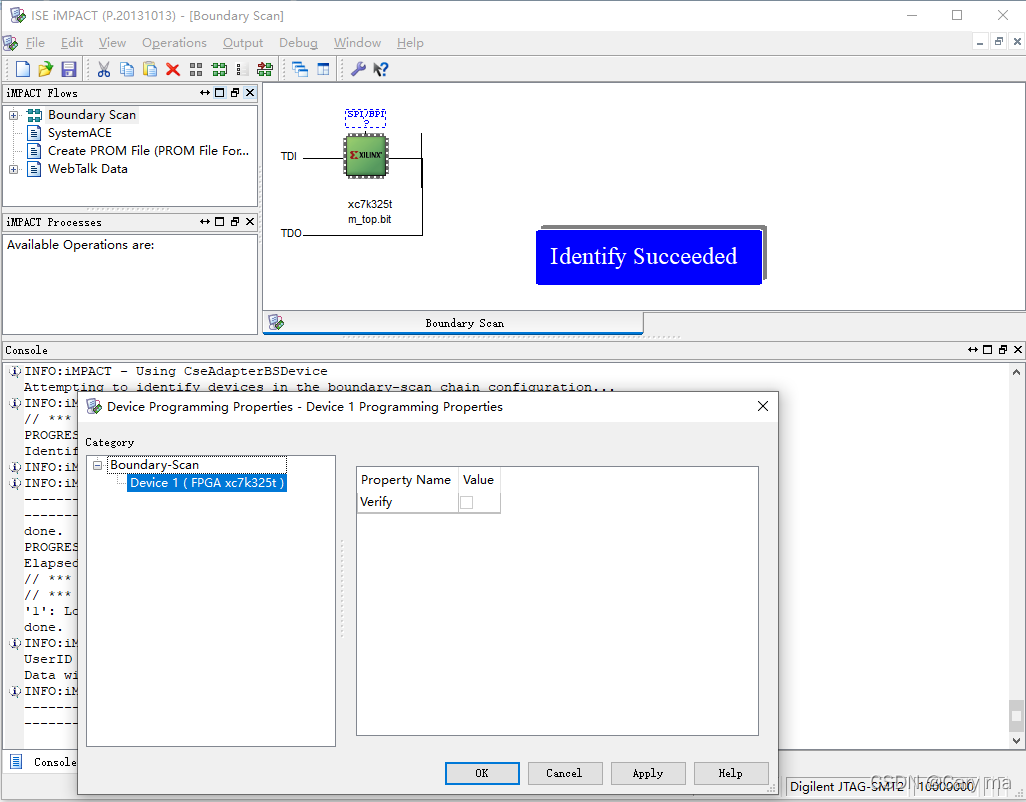The image size is (1026, 802).
Task: Expand the WebTalk Data node
Action: click(x=13, y=169)
